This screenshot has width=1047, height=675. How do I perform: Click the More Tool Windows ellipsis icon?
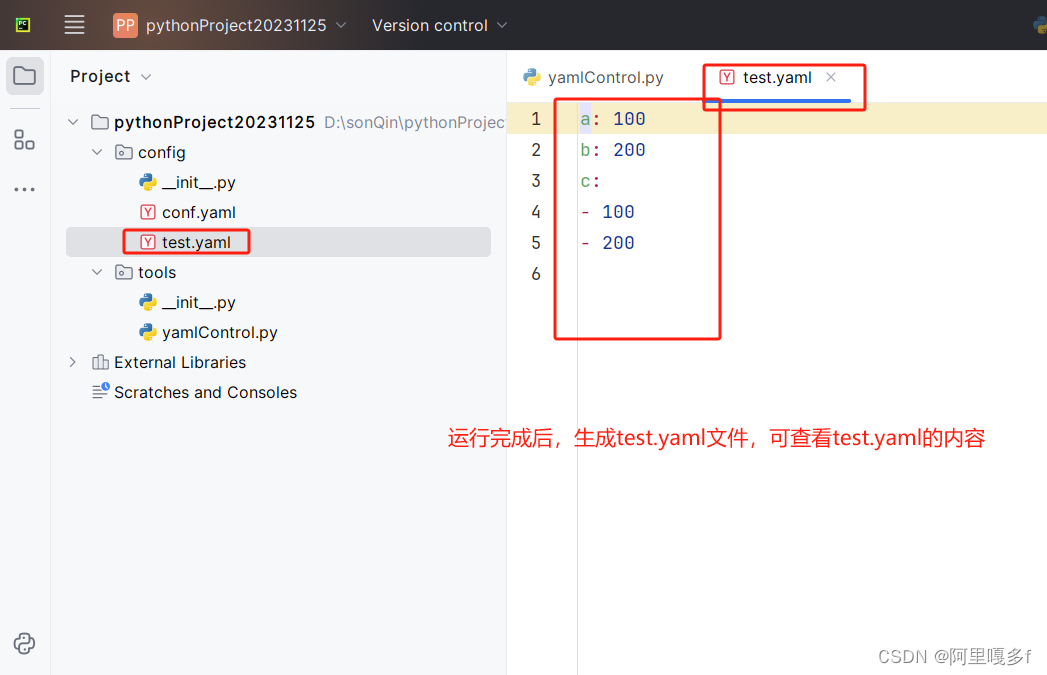coord(24,189)
